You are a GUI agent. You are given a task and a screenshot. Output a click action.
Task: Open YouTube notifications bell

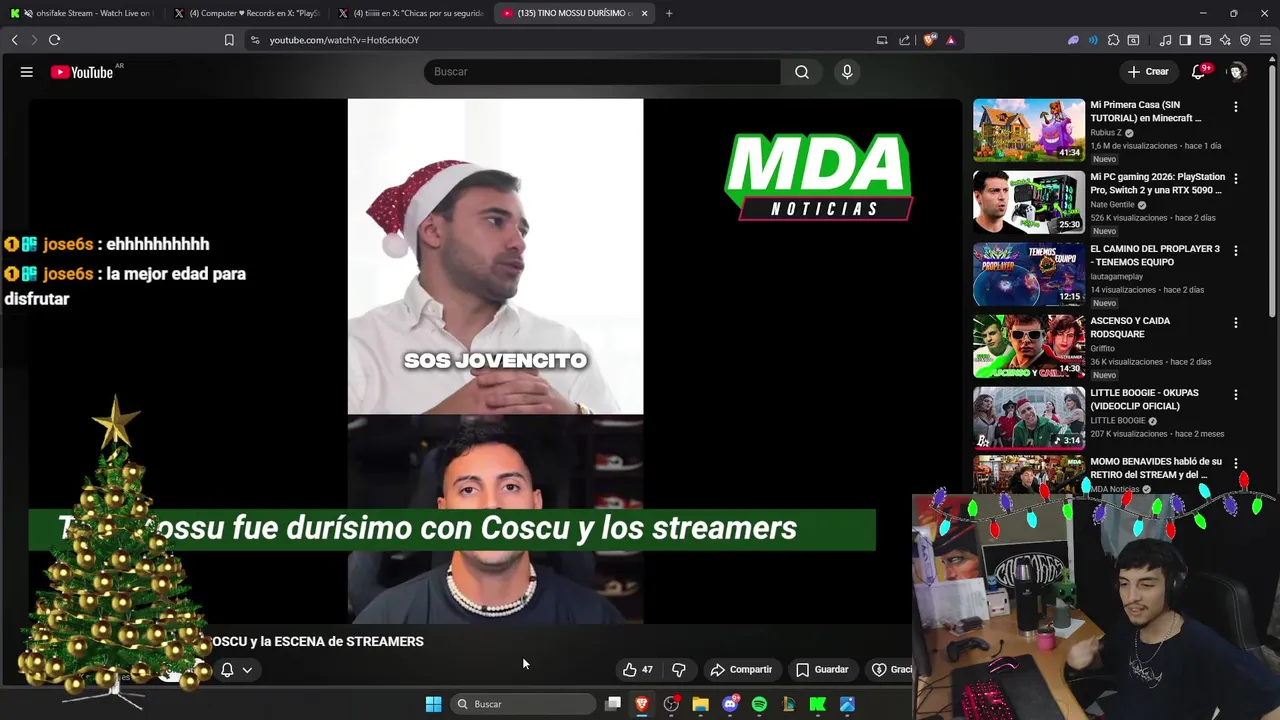click(1198, 72)
